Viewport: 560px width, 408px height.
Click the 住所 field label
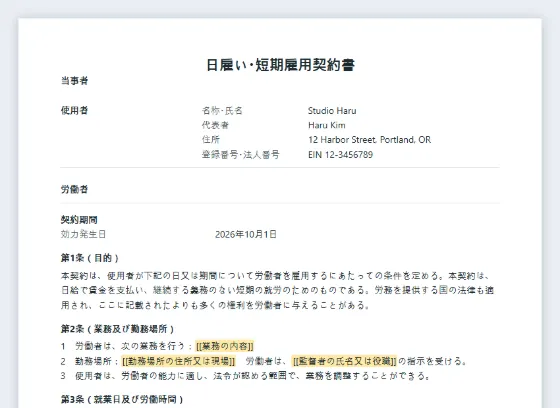tap(211, 140)
